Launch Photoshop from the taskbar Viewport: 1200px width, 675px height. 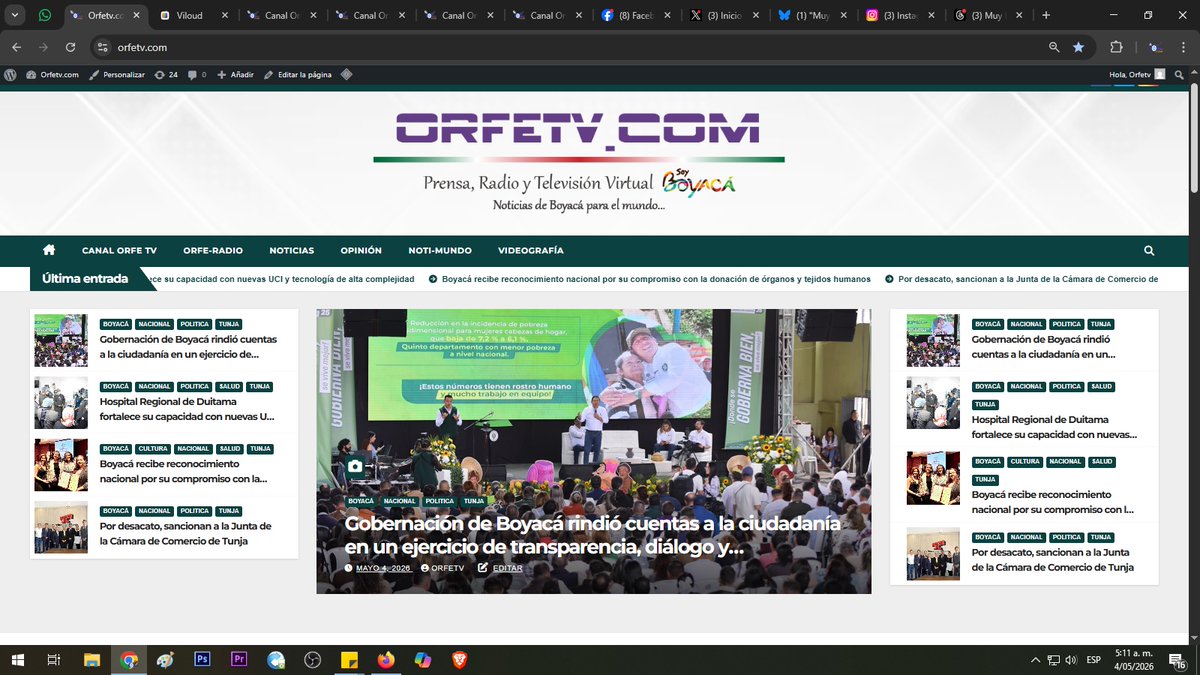point(202,660)
